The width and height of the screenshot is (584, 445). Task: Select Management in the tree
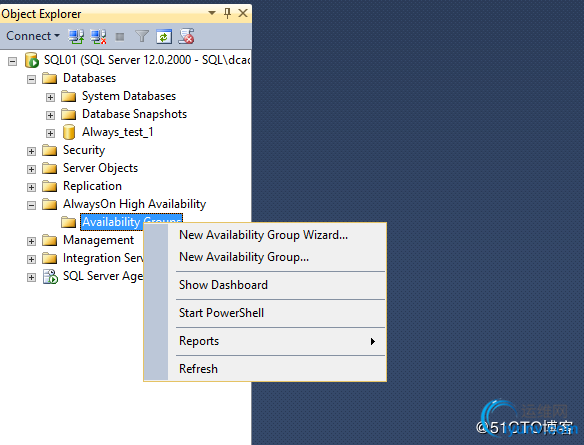98,240
